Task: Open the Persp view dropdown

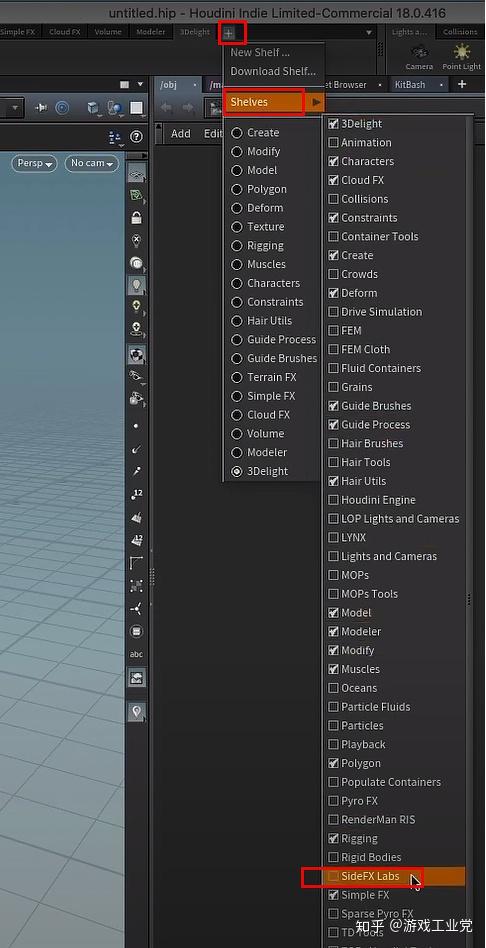Action: pyautogui.click(x=33, y=163)
